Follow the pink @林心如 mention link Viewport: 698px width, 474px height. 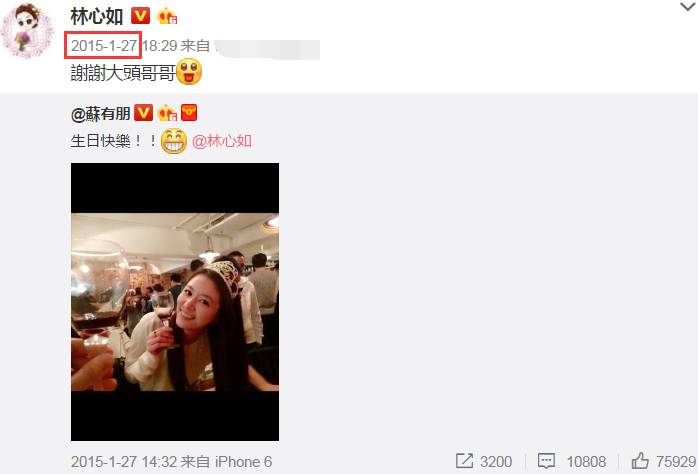222,141
